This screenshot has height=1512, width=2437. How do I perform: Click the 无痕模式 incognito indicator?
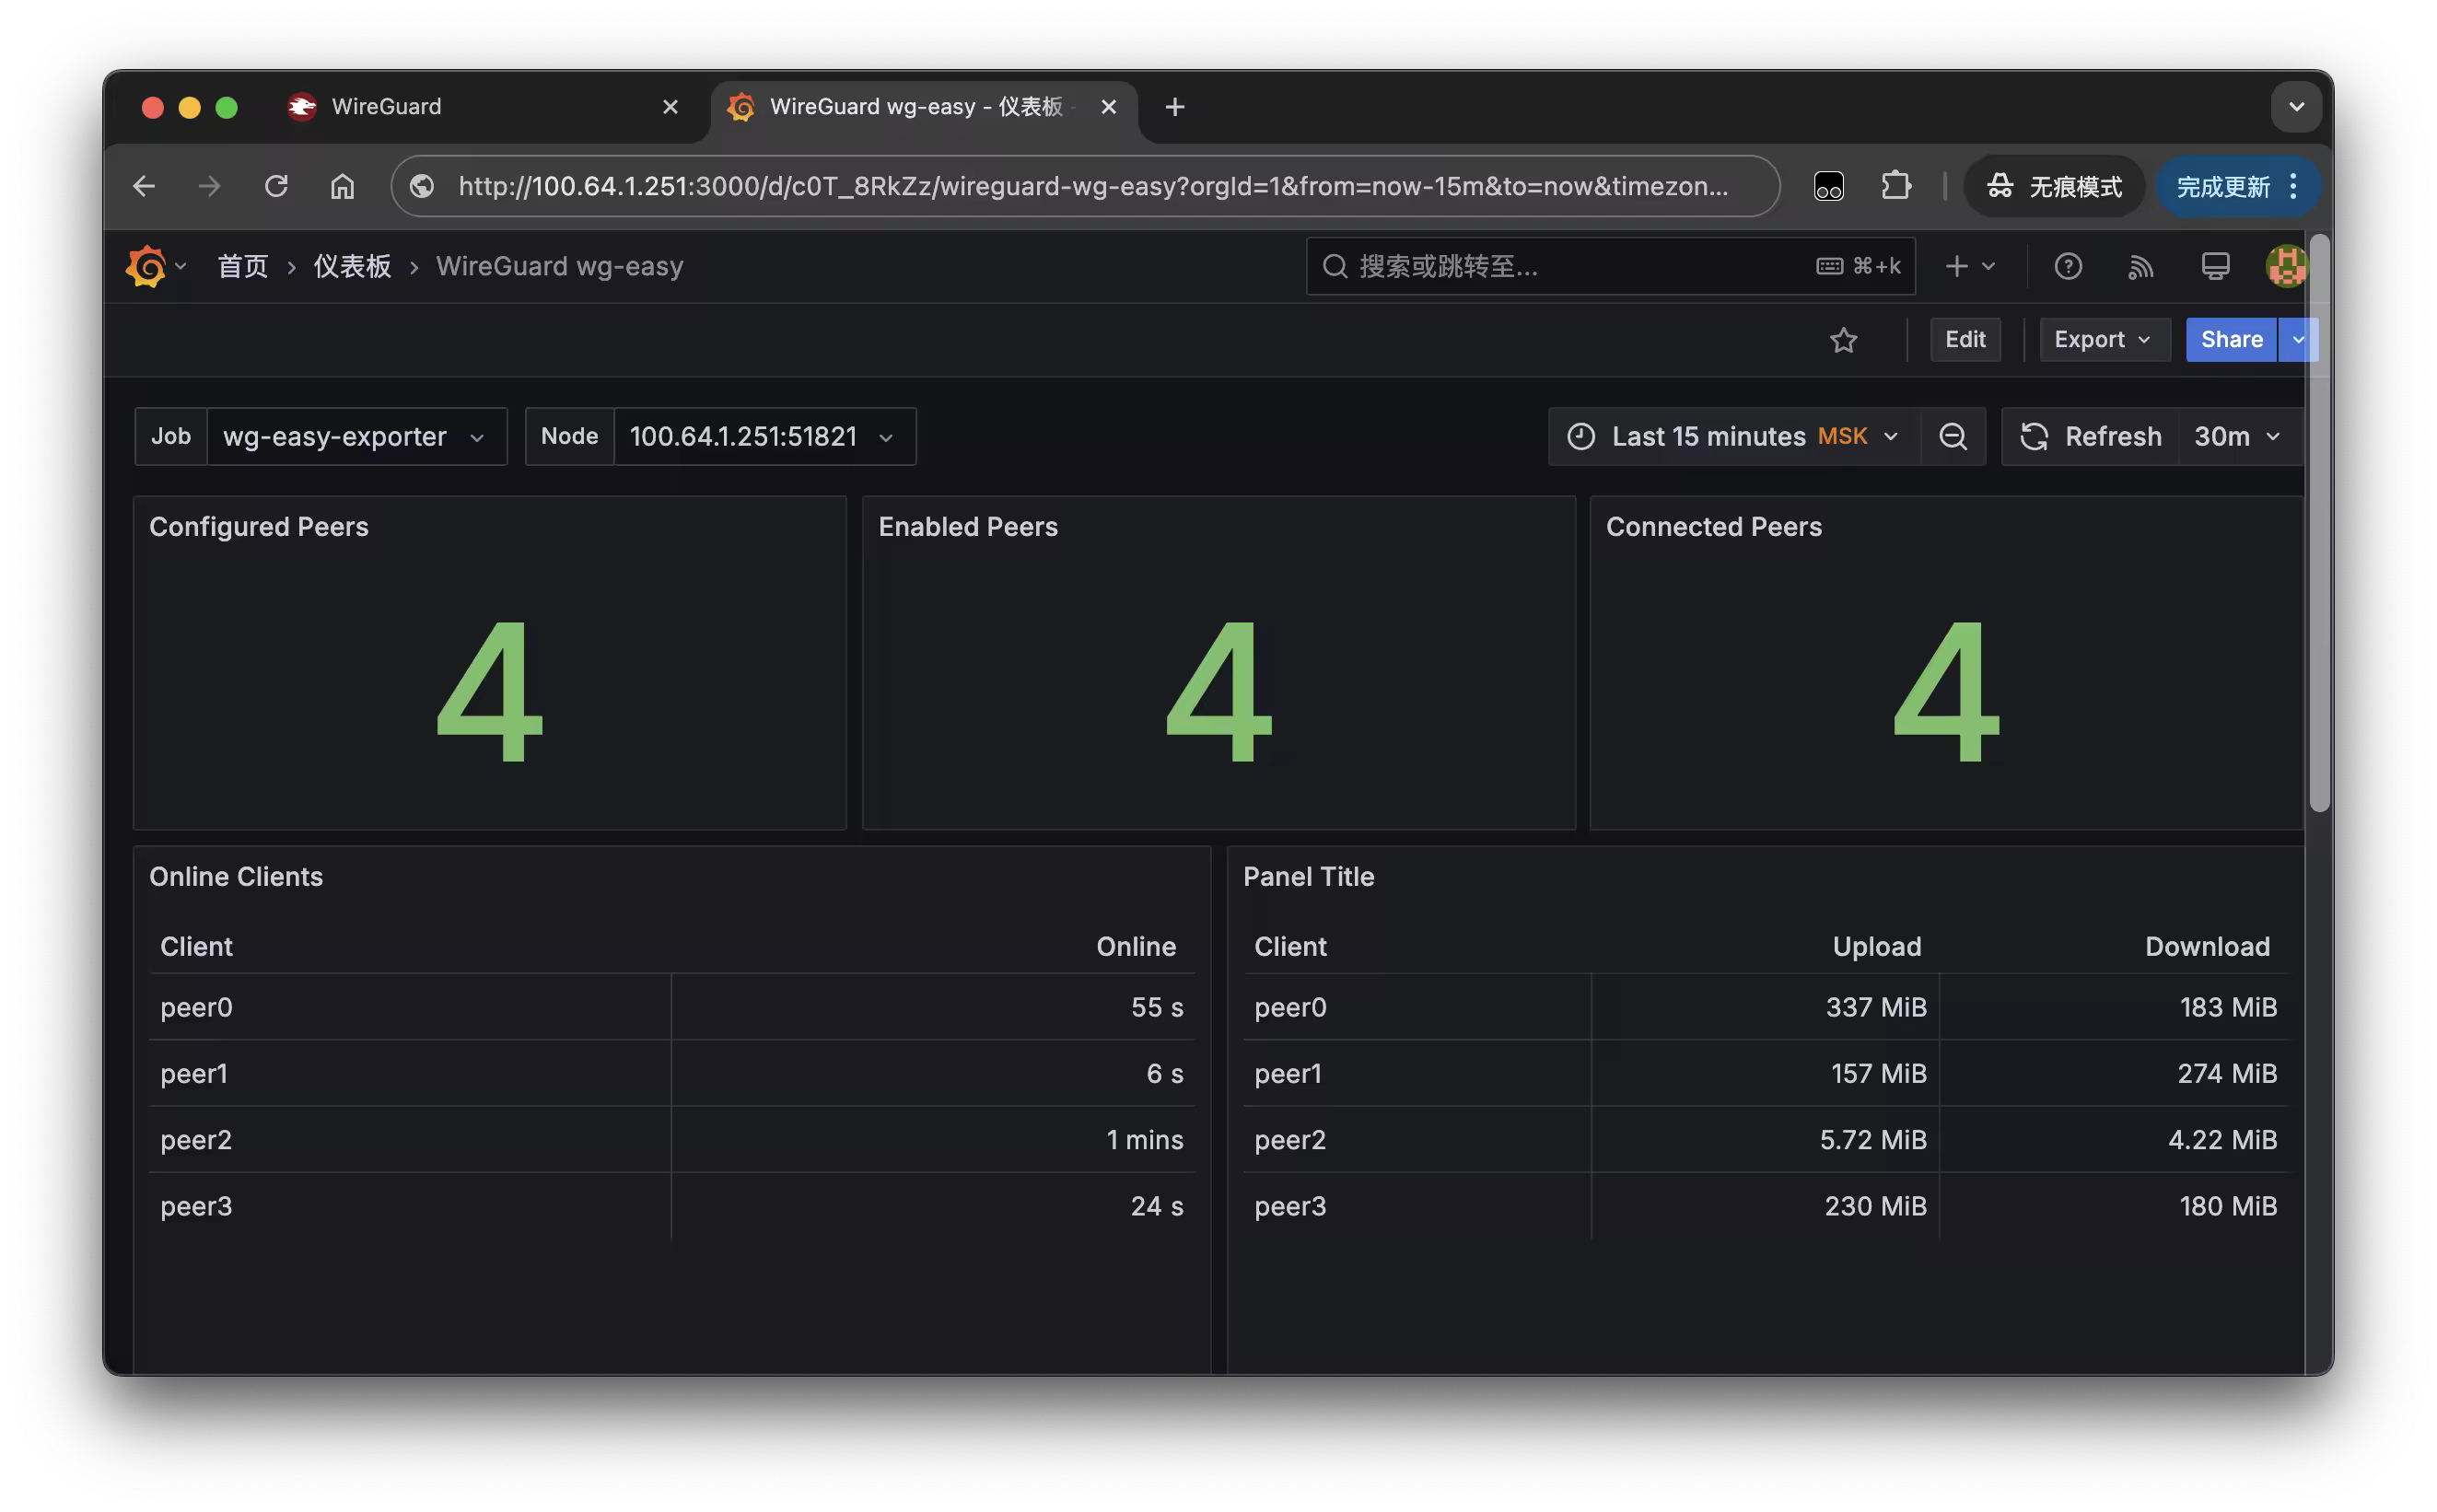point(2053,186)
